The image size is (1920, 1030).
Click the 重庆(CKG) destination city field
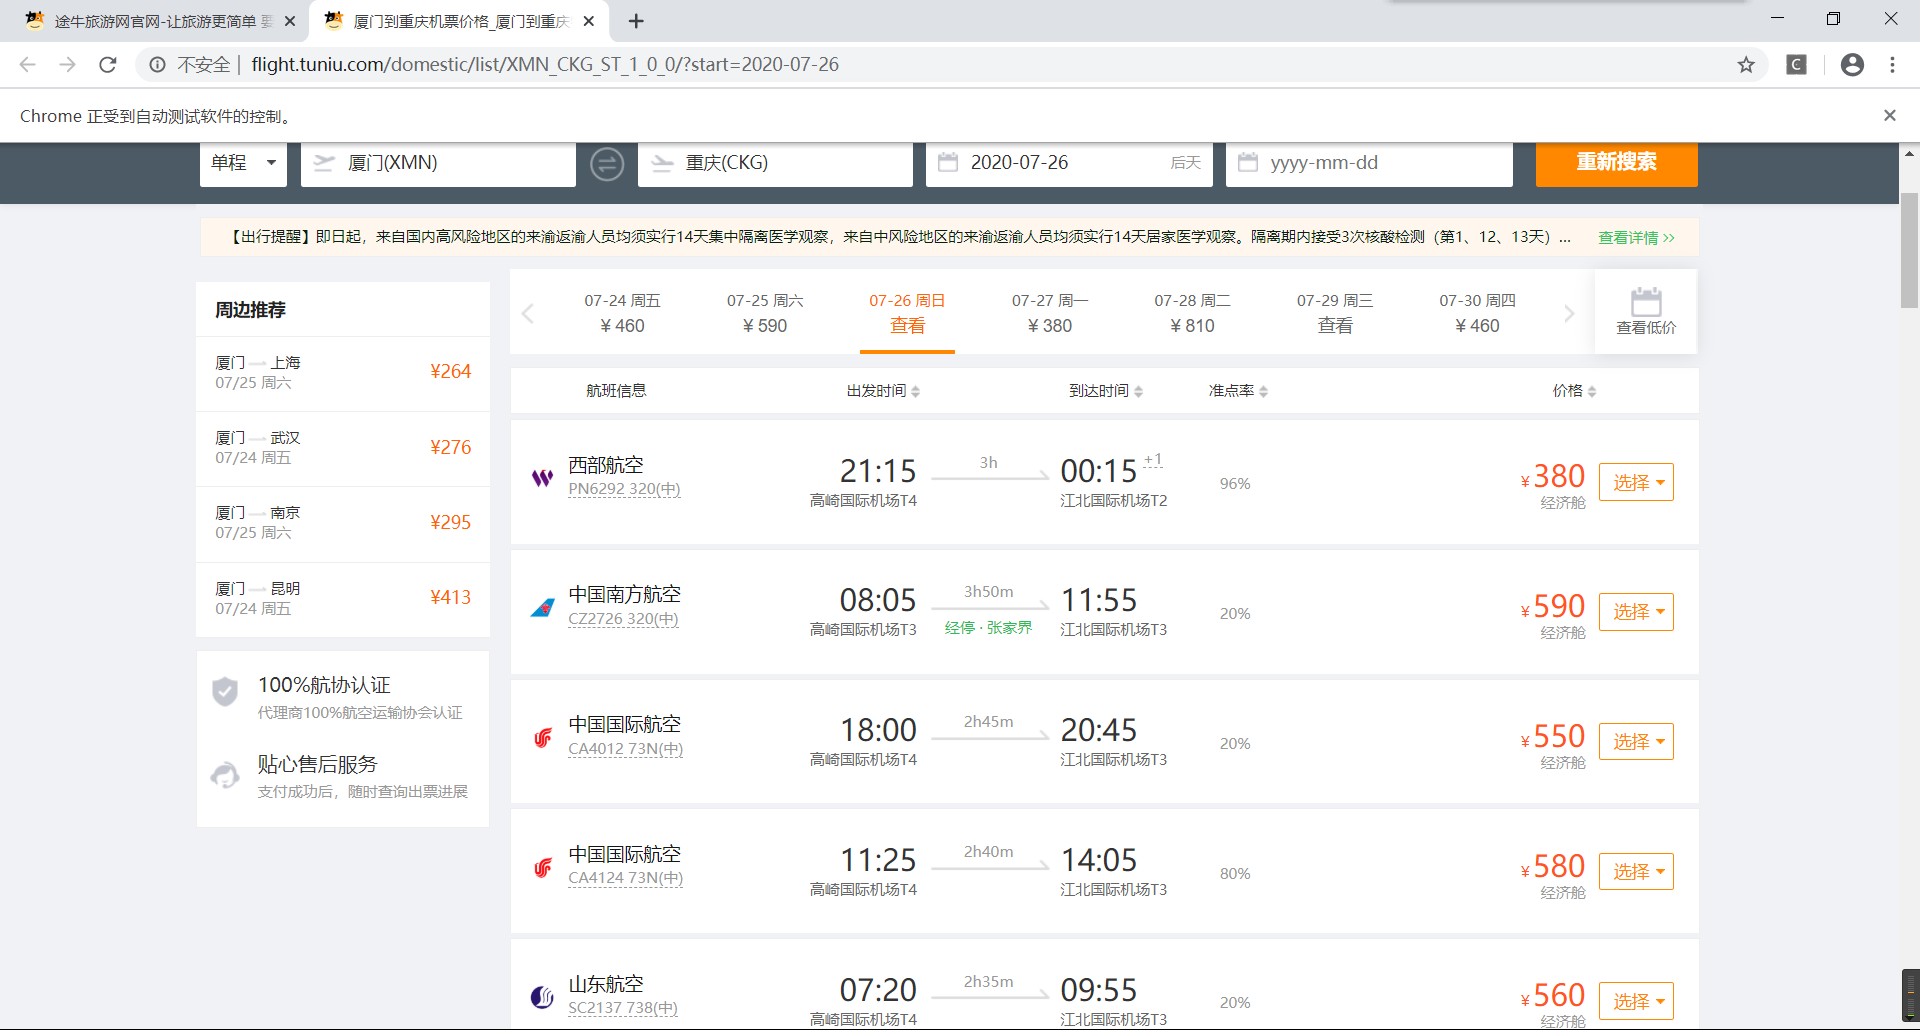point(775,163)
